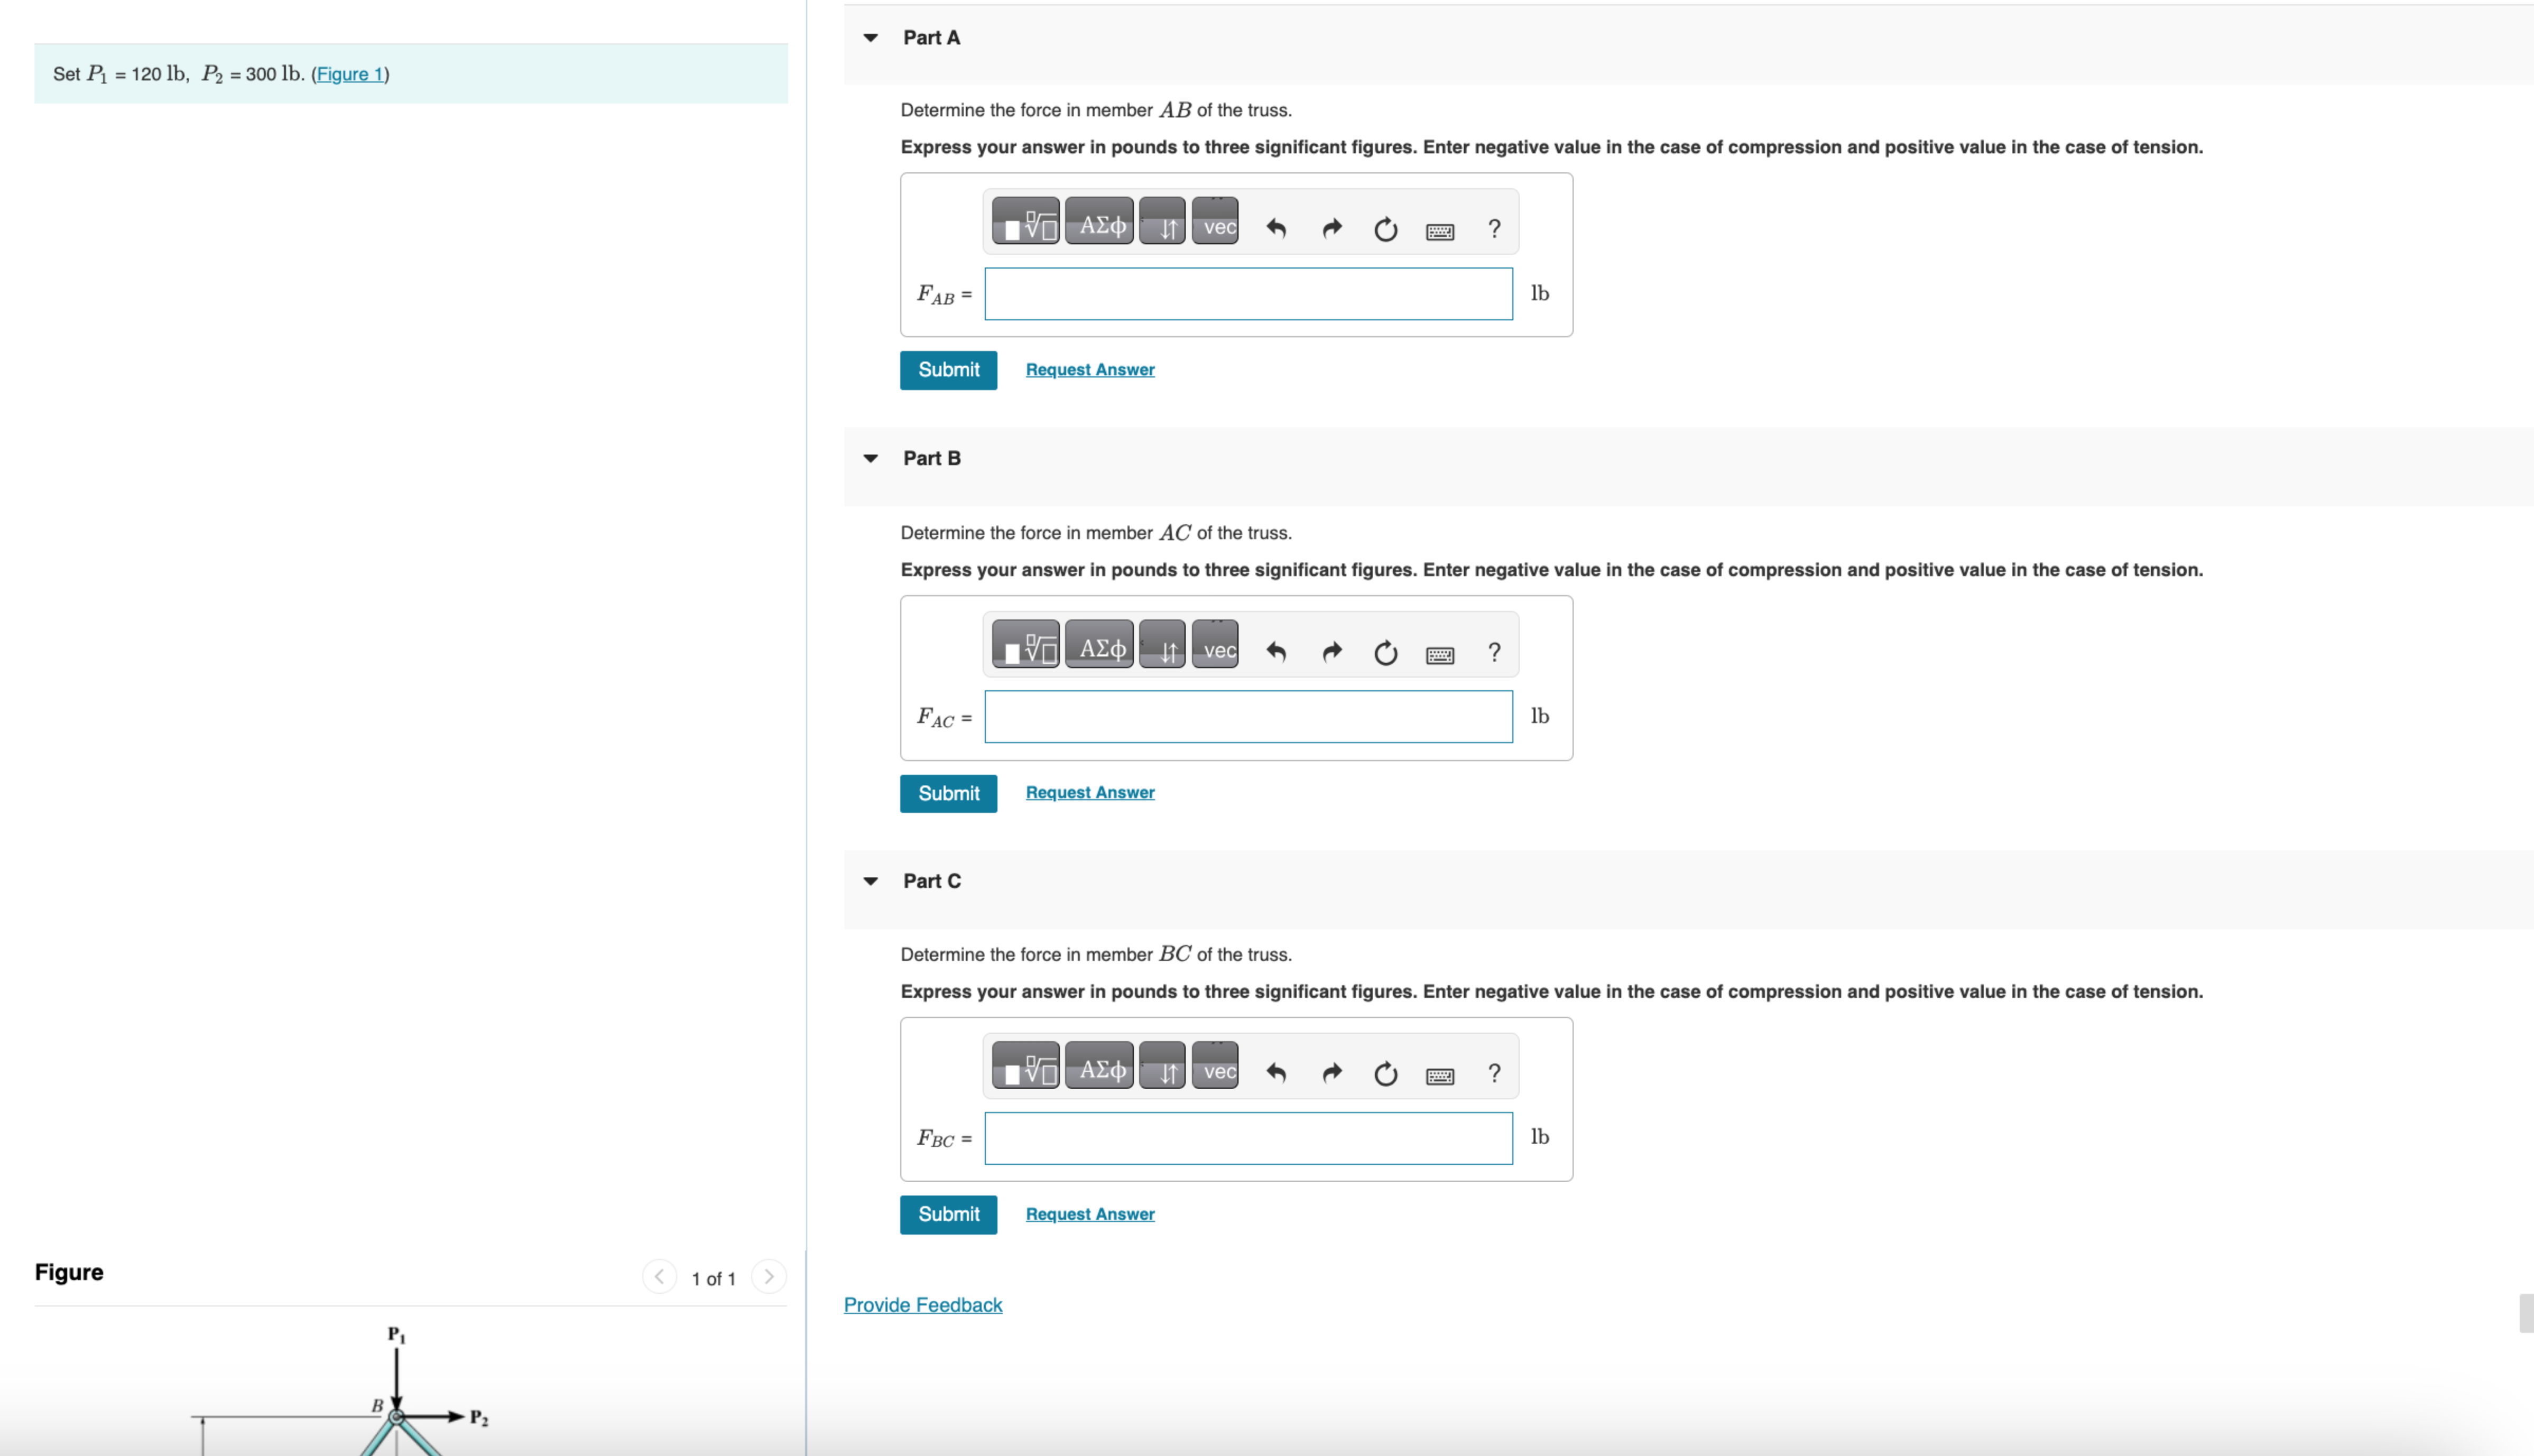
Task: Collapse the Part B section
Action: [x=870, y=458]
